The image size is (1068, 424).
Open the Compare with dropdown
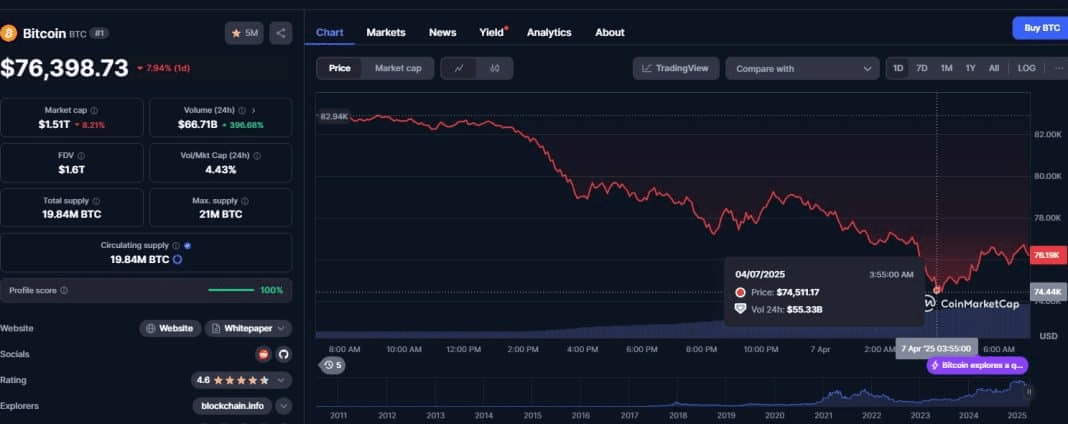[802, 69]
